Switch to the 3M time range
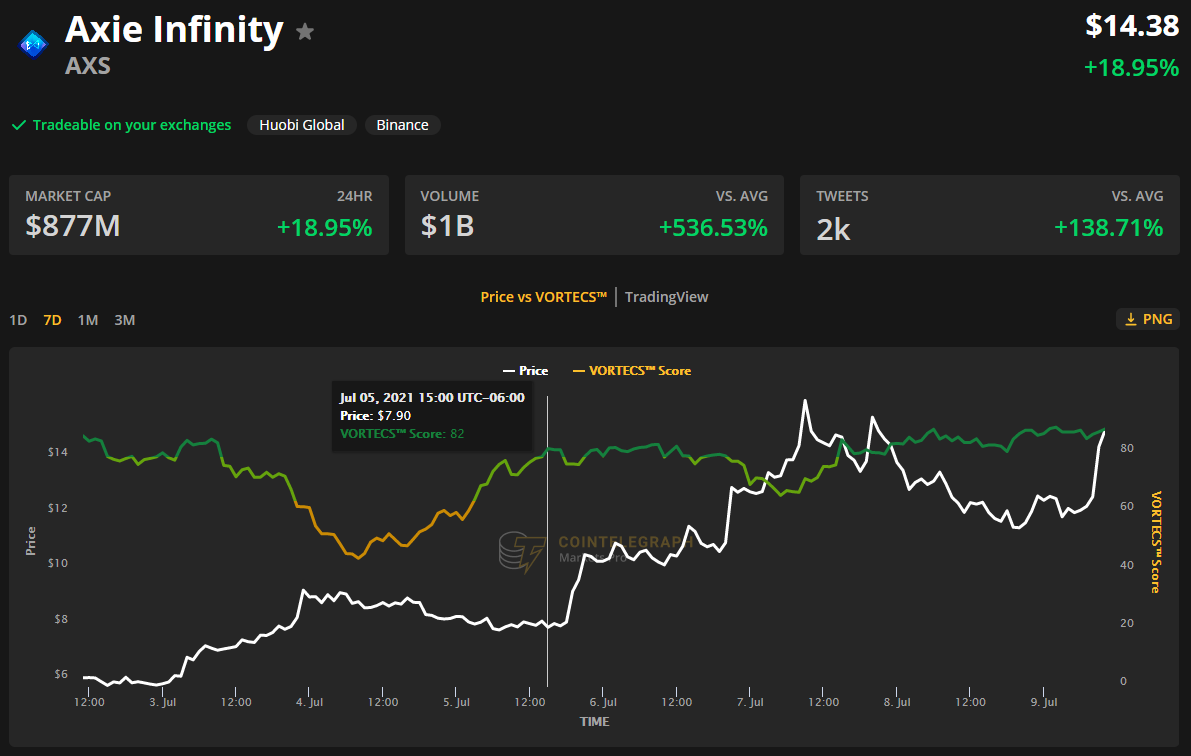The width and height of the screenshot is (1191, 756). [x=124, y=320]
